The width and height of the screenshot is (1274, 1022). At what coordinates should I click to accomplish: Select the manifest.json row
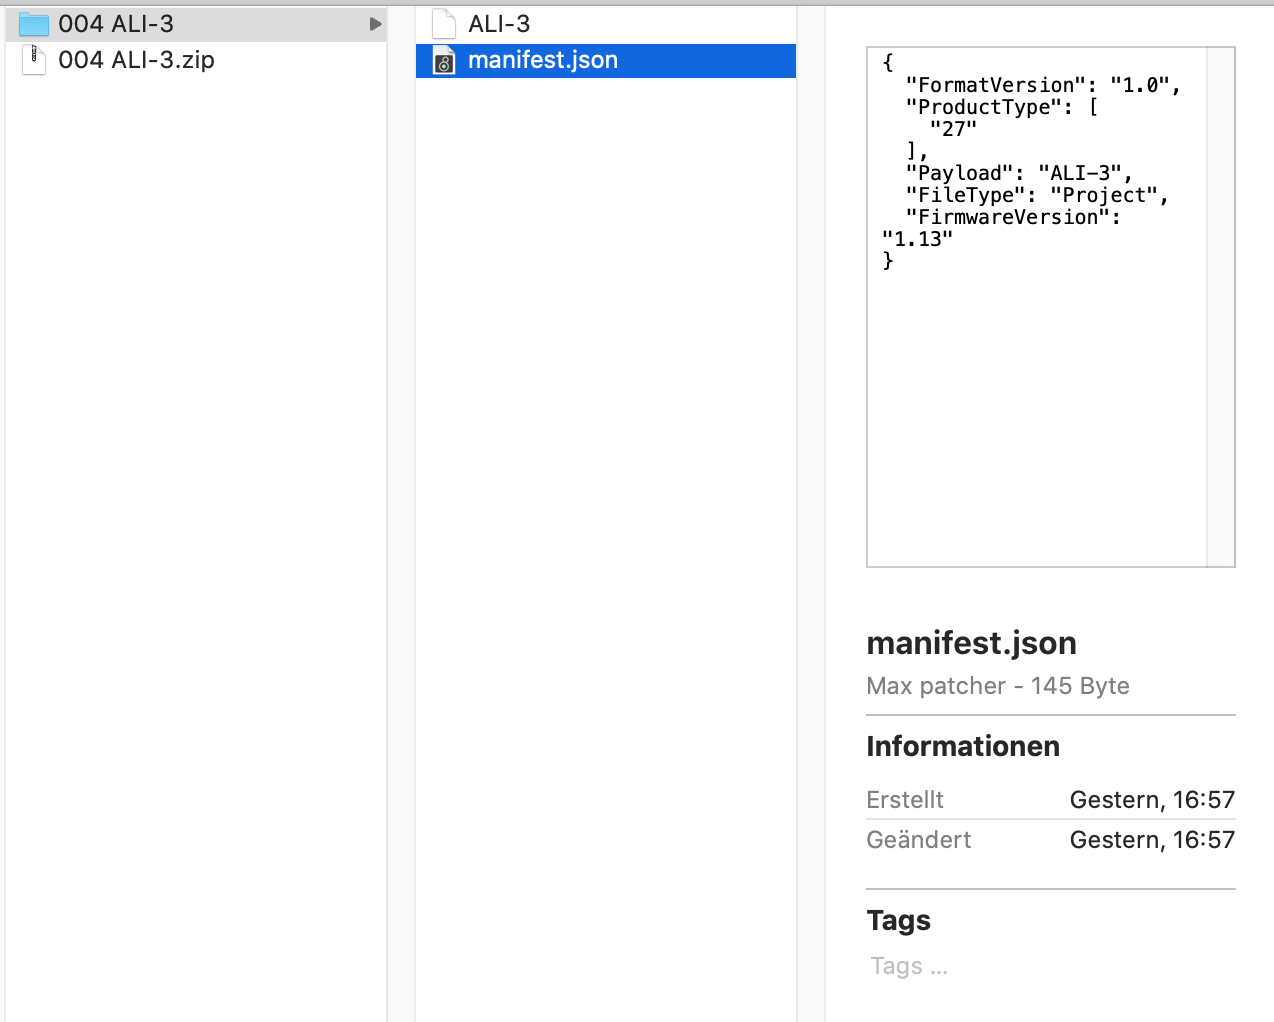(606, 61)
